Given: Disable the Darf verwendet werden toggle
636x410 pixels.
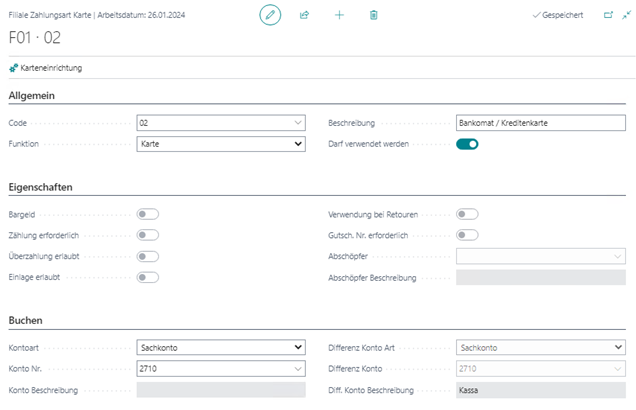Looking at the screenshot, I should (x=467, y=144).
